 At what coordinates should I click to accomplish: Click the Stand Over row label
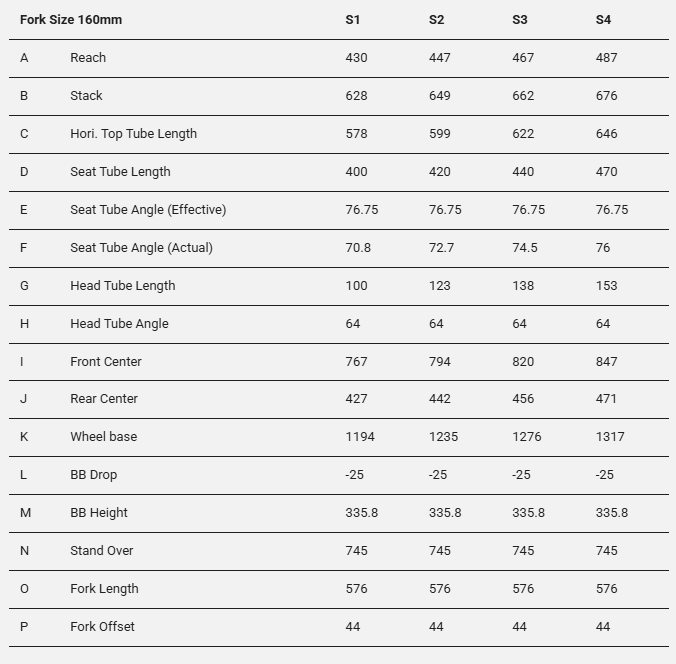(101, 551)
